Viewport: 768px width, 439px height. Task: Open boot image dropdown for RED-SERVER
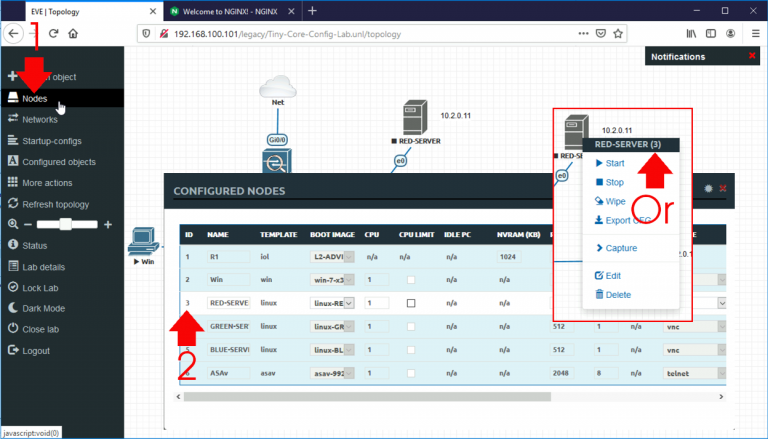point(332,303)
